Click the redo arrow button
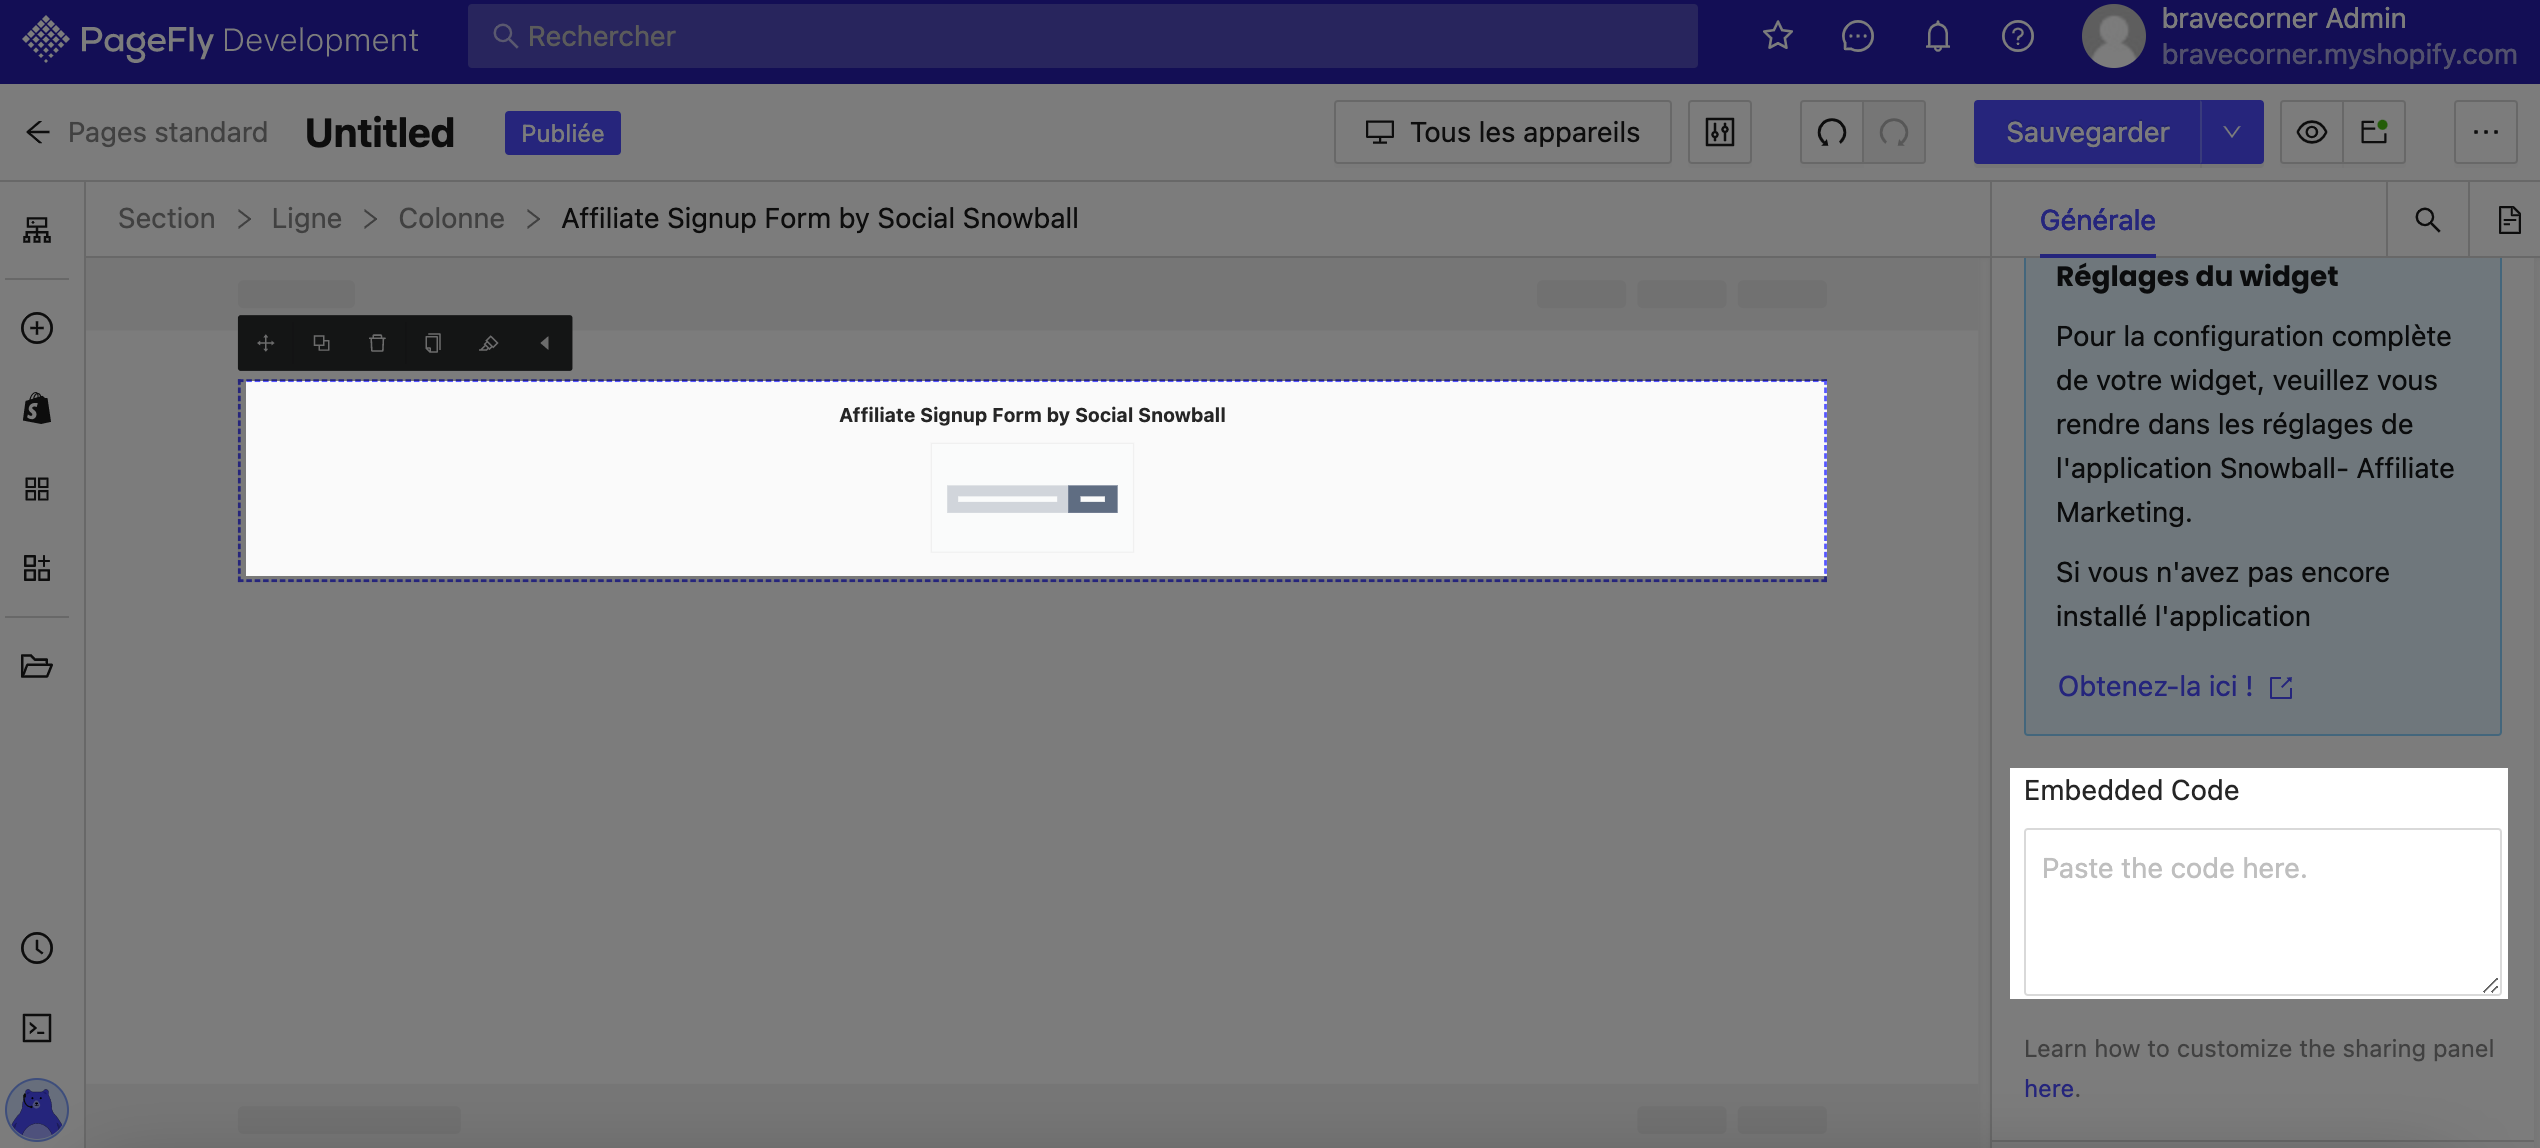The width and height of the screenshot is (2540, 1148). pos(1893,132)
